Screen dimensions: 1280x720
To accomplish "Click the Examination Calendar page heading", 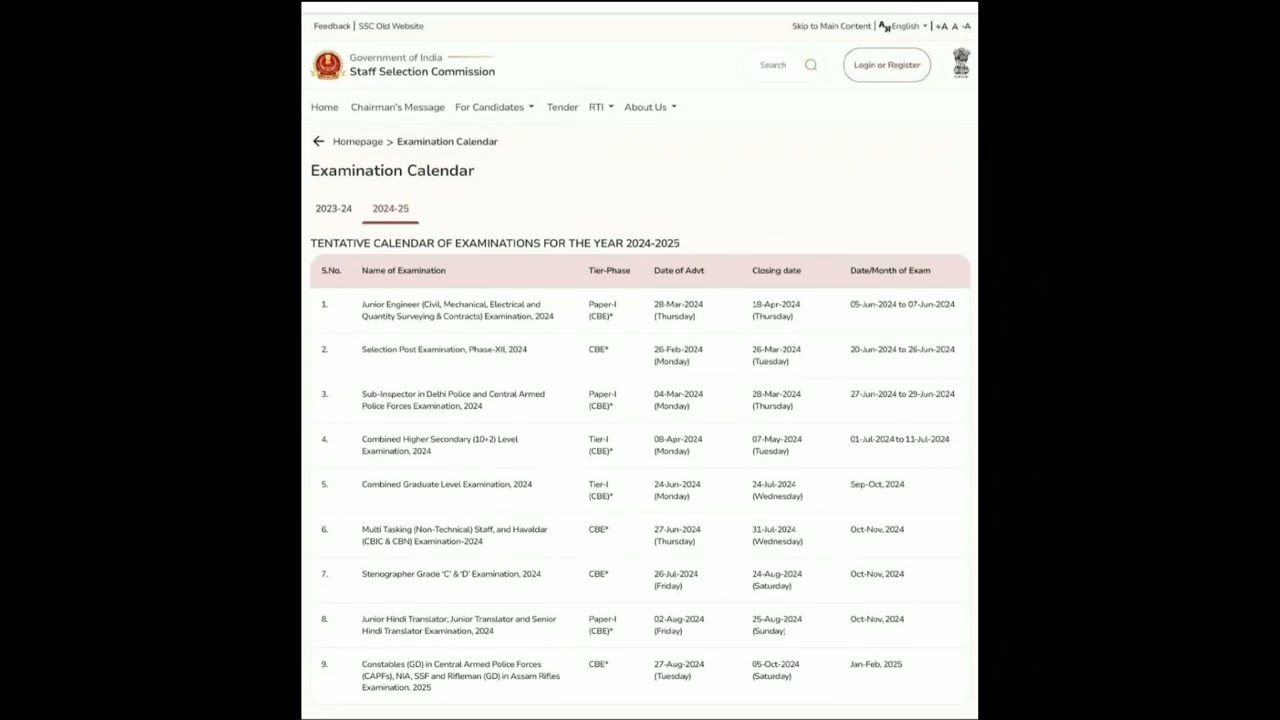I will (392, 171).
